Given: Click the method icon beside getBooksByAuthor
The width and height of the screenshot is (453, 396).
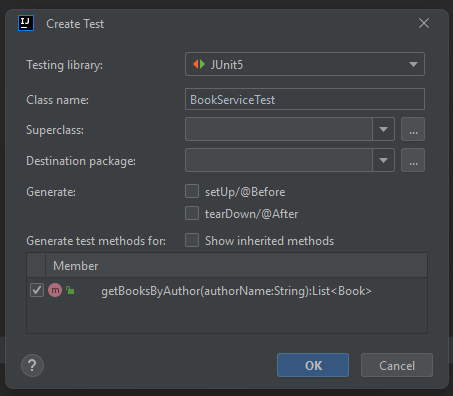Looking at the screenshot, I should point(55,290).
